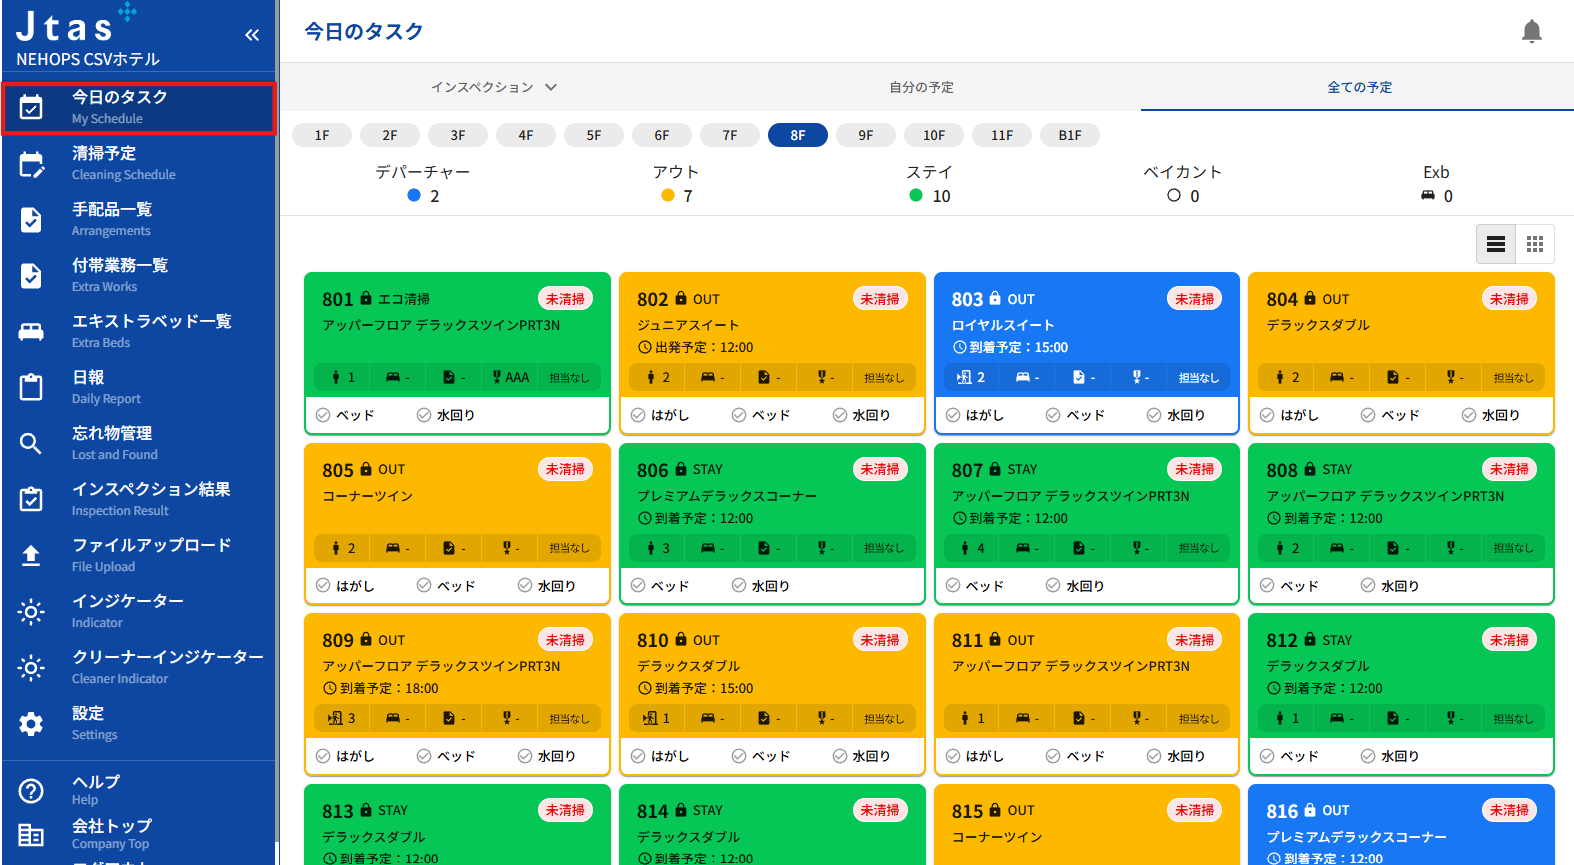The image size is (1574, 865).
Task: Switch to grid view layout
Action: point(1535,244)
